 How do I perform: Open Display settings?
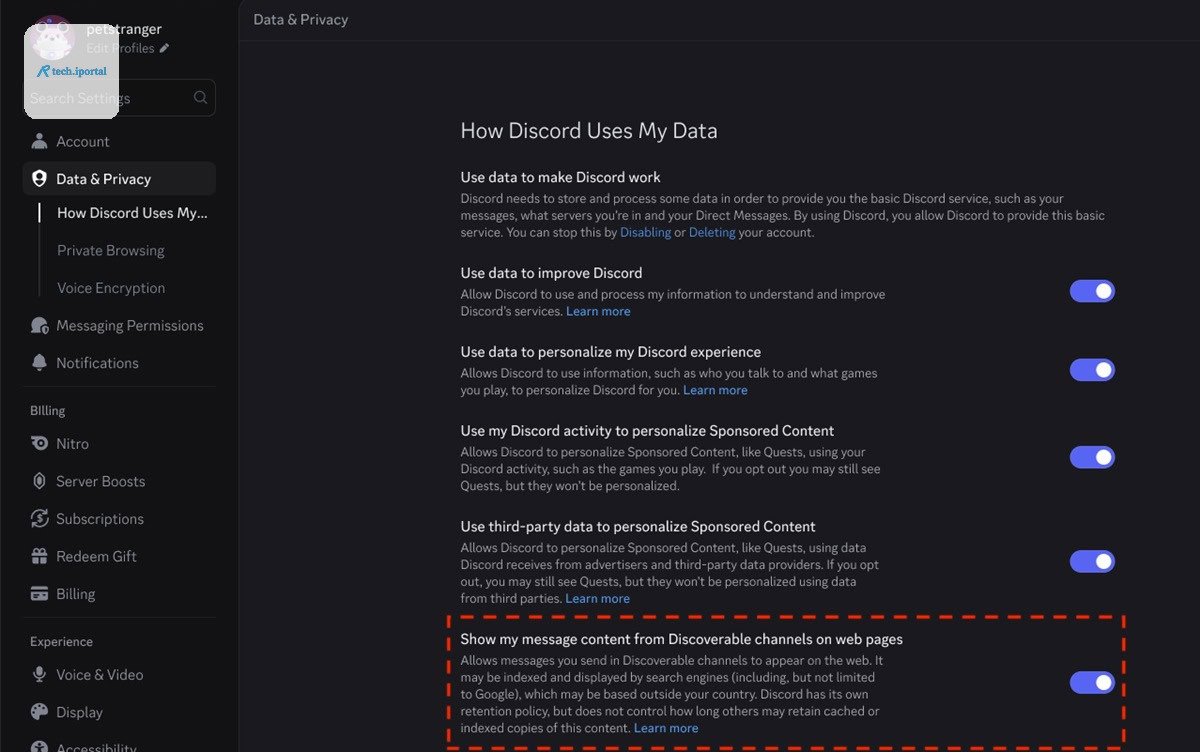pyautogui.click(x=119, y=712)
